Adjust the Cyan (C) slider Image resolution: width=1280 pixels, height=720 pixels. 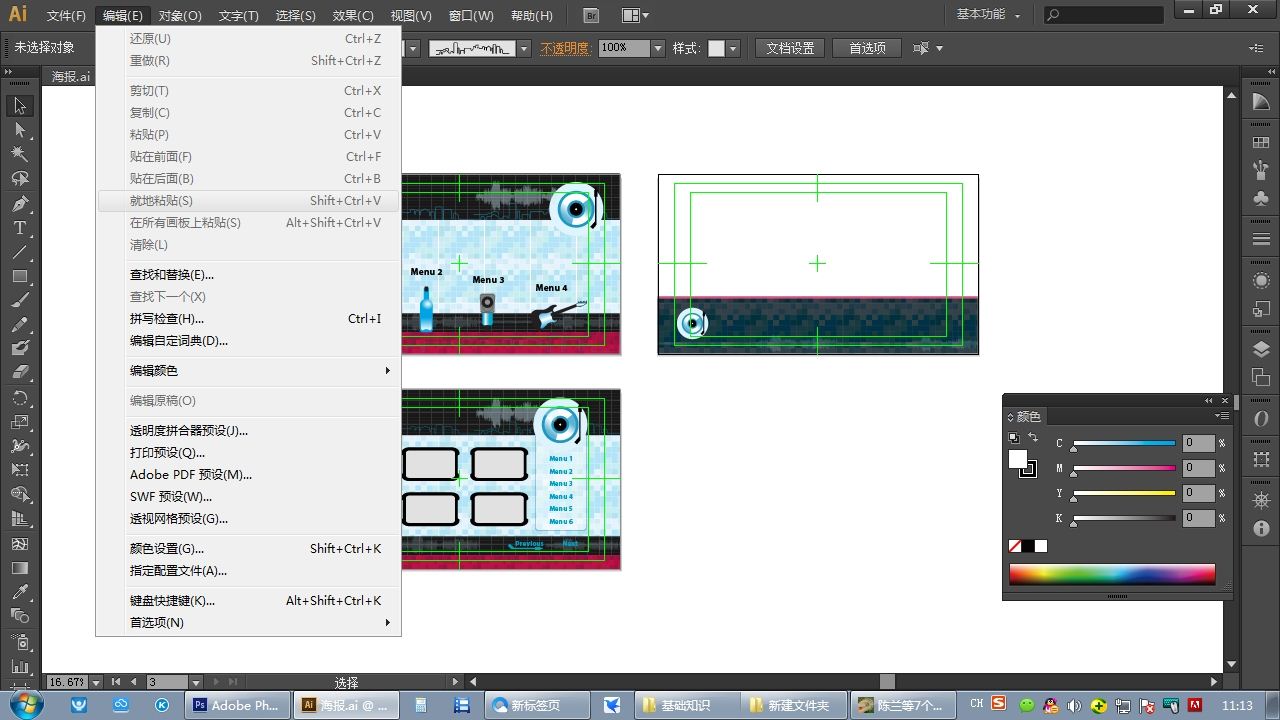1124,444
